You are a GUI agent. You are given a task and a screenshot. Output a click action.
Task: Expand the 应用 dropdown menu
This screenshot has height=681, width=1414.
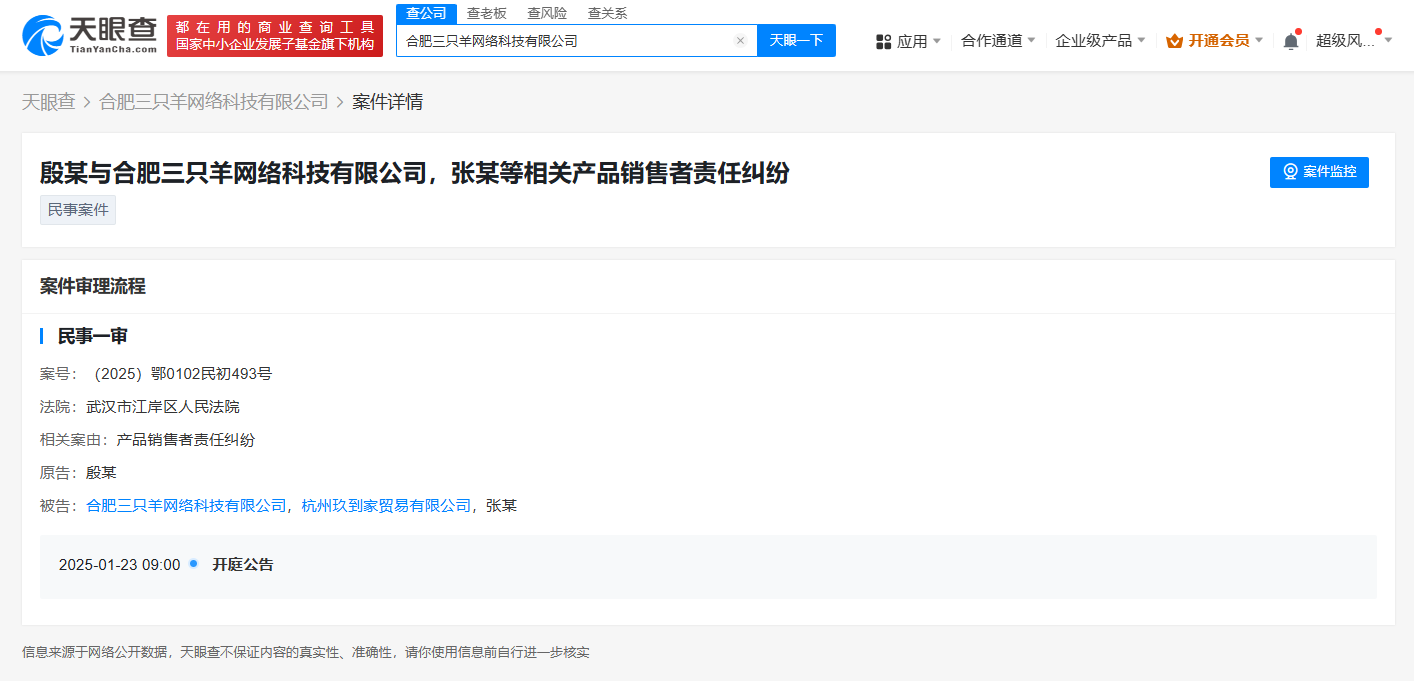coord(936,41)
